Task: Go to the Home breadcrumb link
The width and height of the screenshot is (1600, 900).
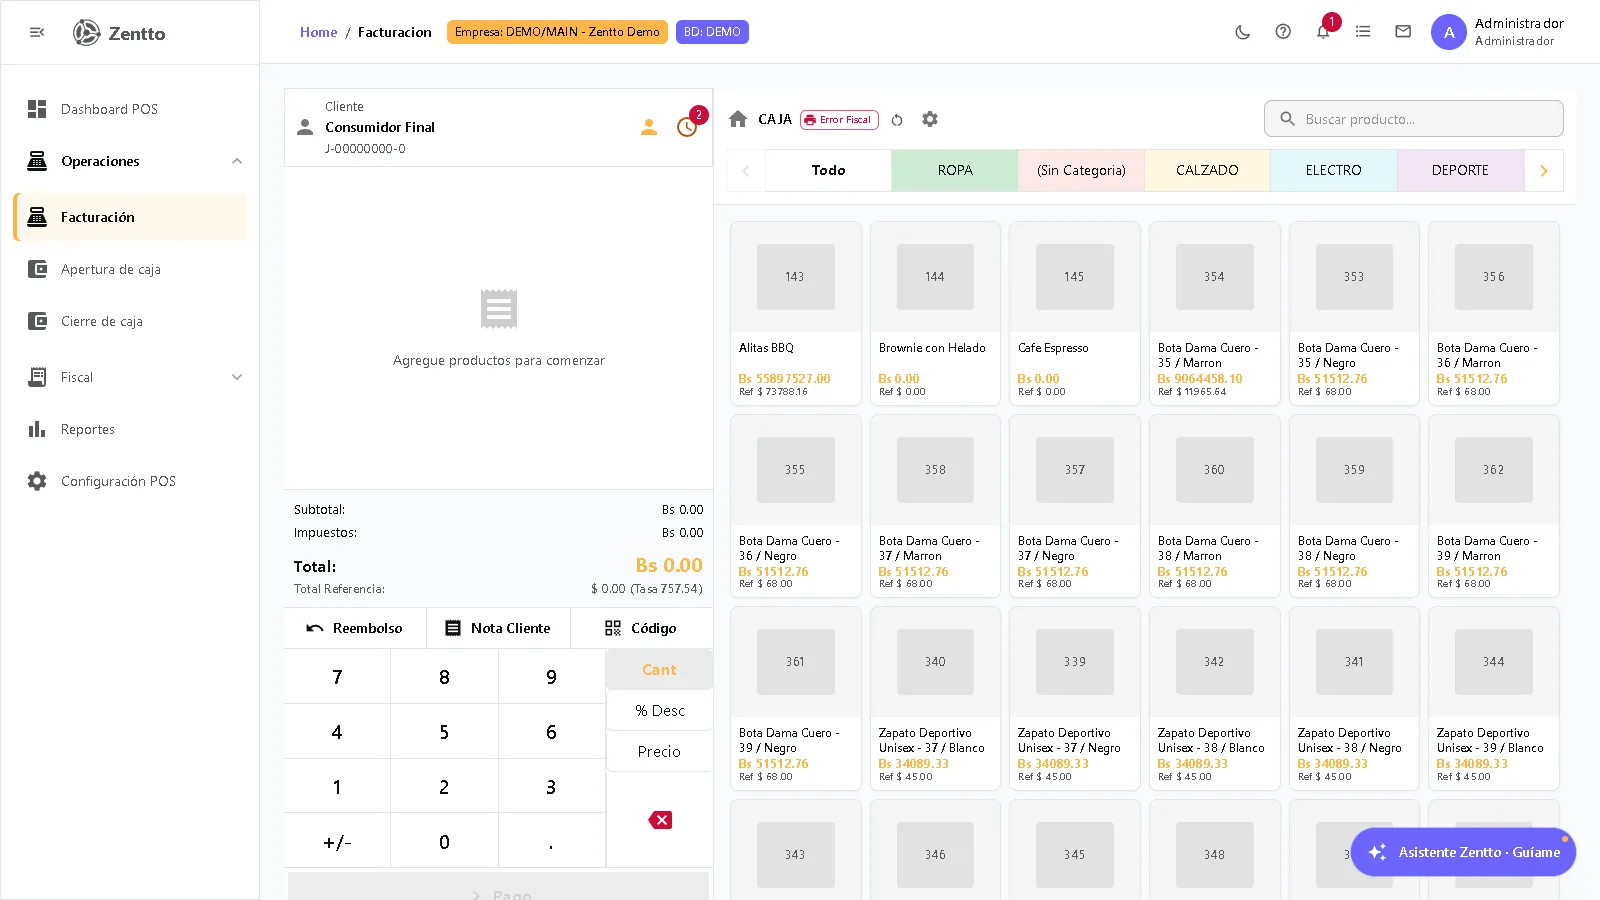Action: pyautogui.click(x=318, y=32)
